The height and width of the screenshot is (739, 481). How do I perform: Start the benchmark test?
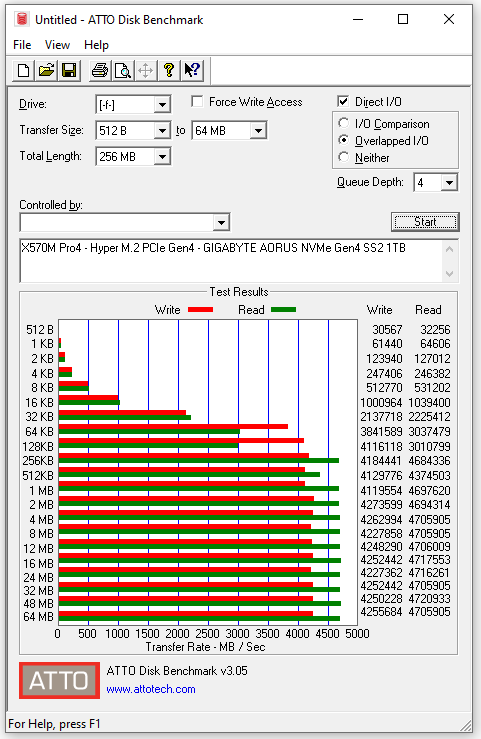click(425, 222)
